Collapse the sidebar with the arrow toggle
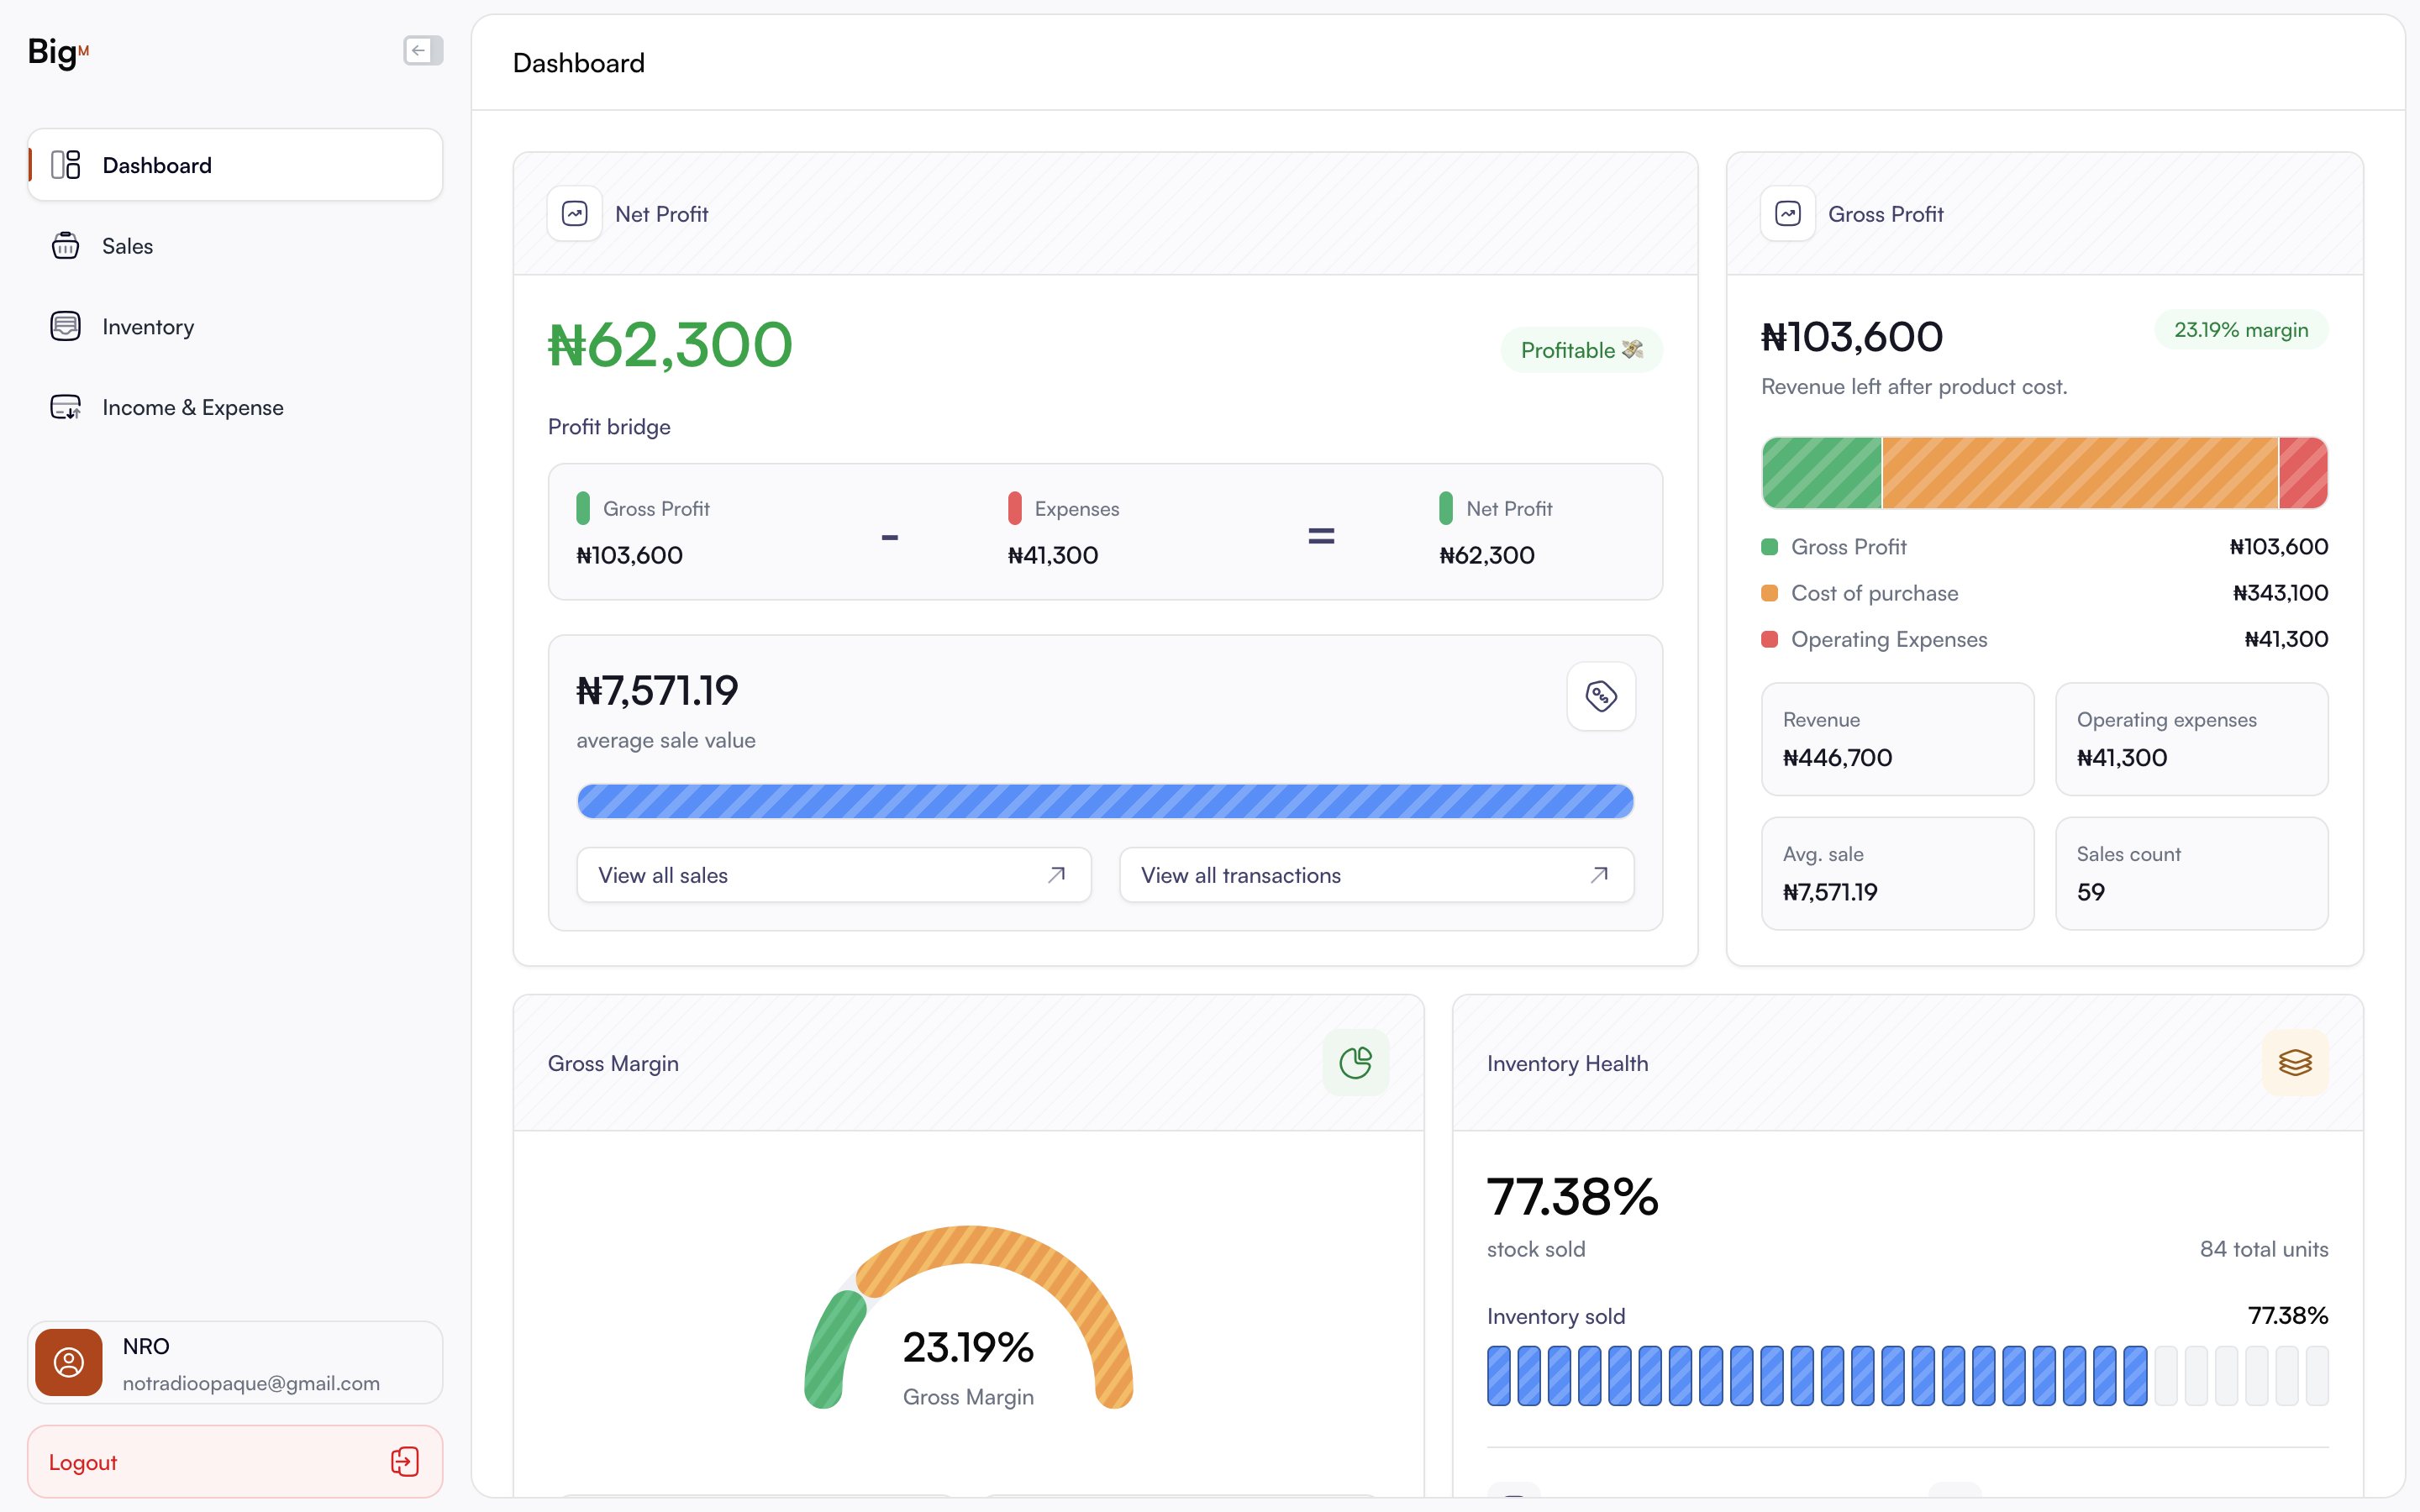Viewport: 2420px width, 1512px height. click(x=423, y=50)
